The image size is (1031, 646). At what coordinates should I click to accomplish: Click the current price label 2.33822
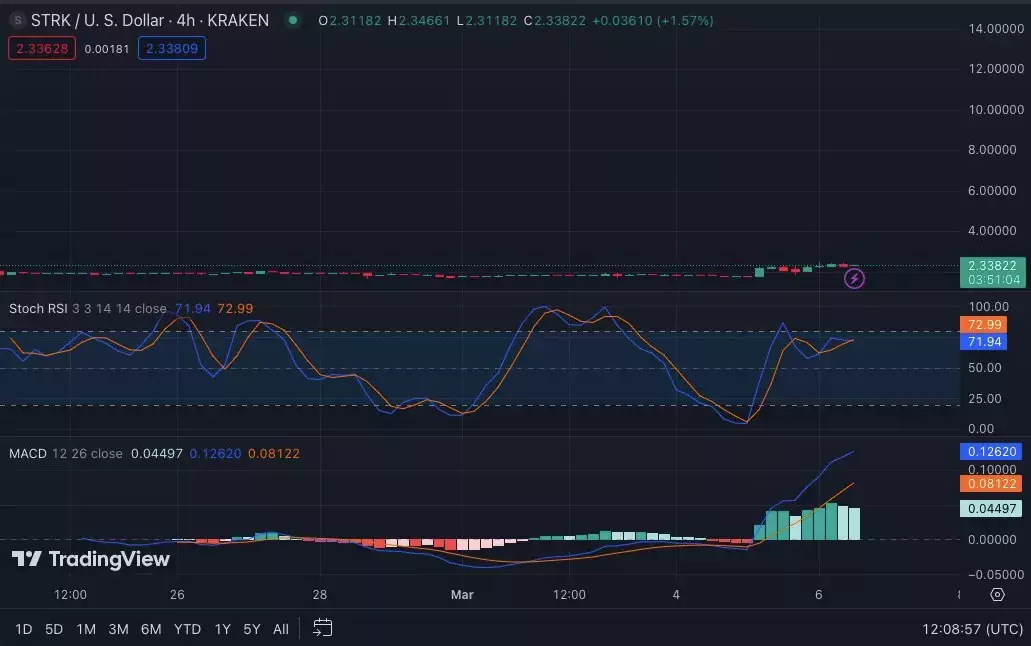[993, 265]
